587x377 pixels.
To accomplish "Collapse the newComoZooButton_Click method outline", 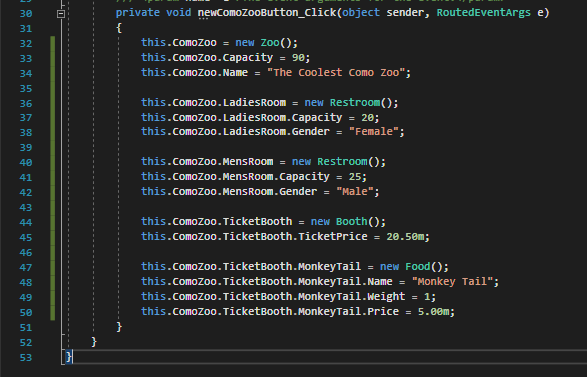I will click(61, 14).
